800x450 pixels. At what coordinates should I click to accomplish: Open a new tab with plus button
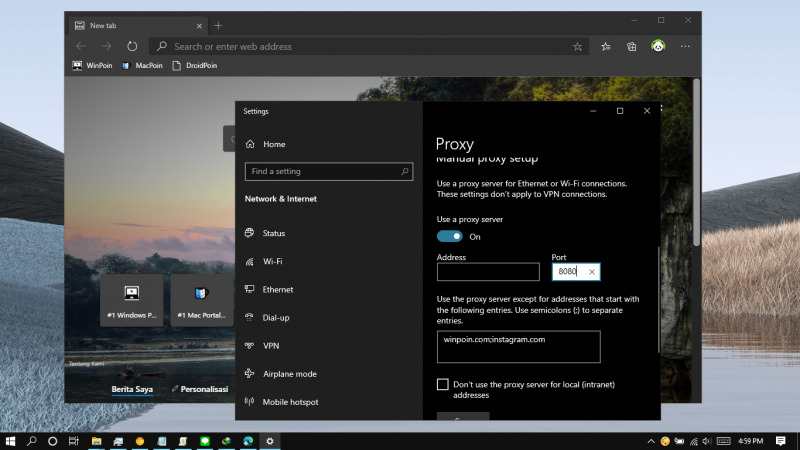point(218,25)
